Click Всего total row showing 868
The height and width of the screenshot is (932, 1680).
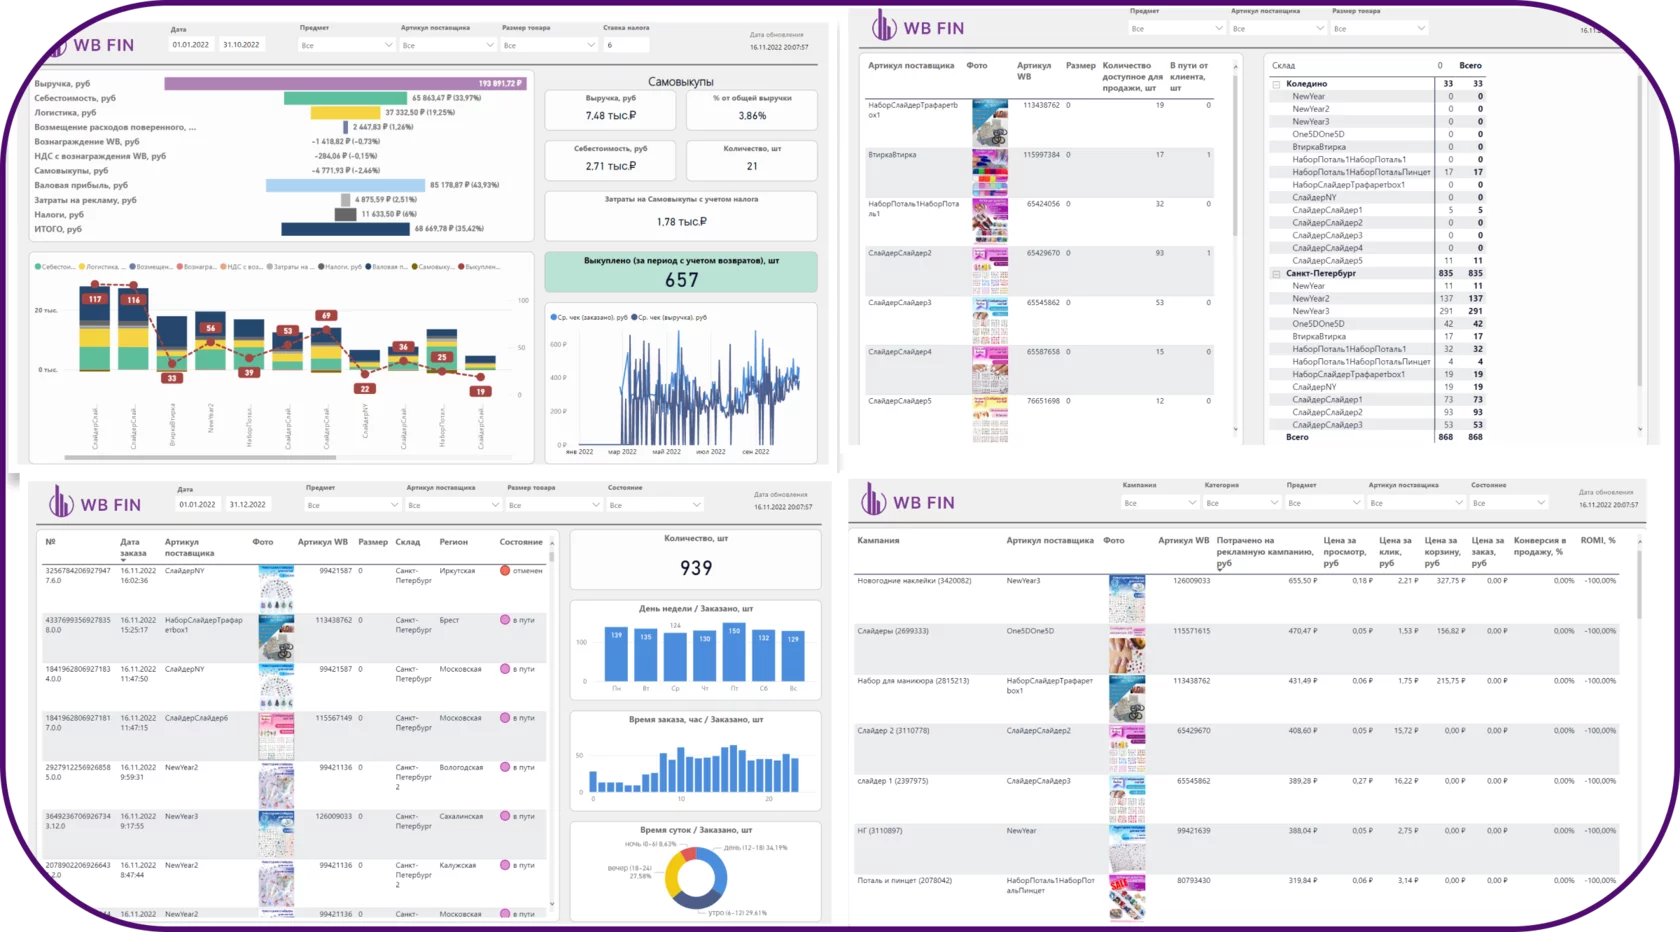[x=1377, y=437]
